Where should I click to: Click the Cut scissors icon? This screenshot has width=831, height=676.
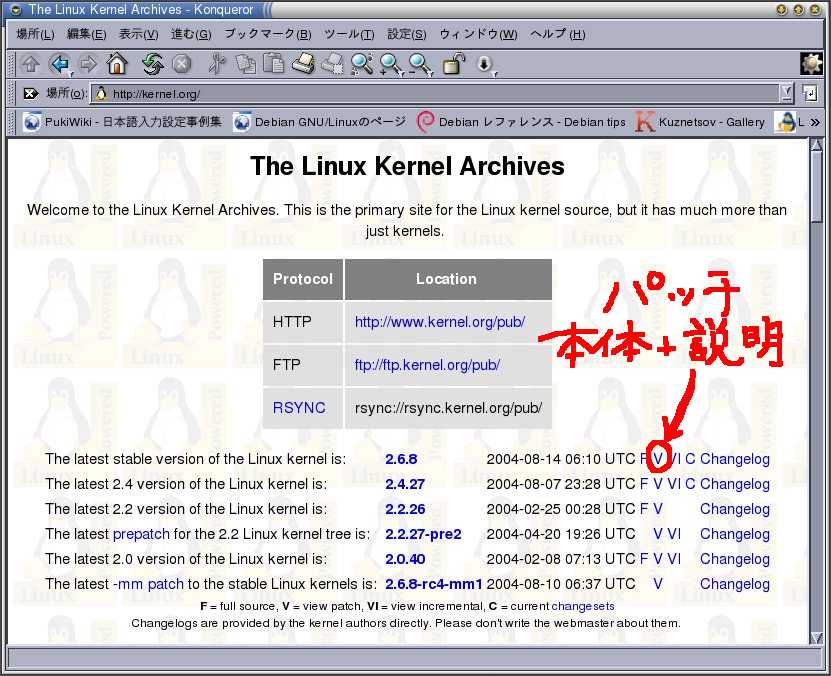217,65
